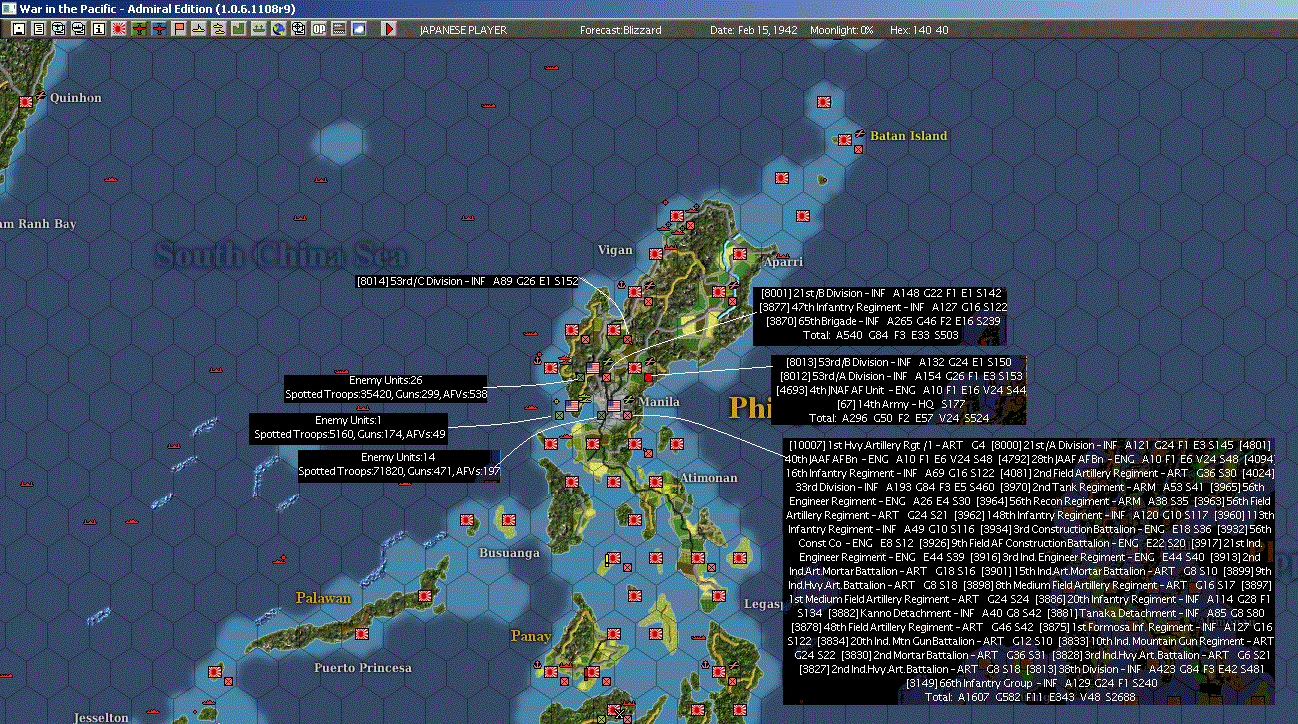
Task: Click the Total A1607 G582 summary line
Action: coord(1031,697)
